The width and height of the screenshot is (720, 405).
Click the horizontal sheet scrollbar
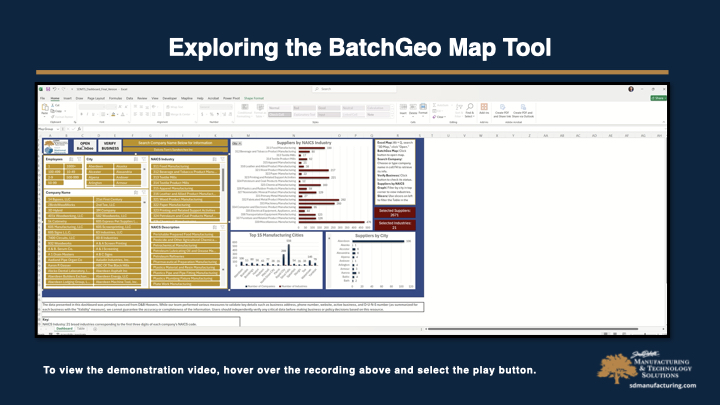[533, 329]
